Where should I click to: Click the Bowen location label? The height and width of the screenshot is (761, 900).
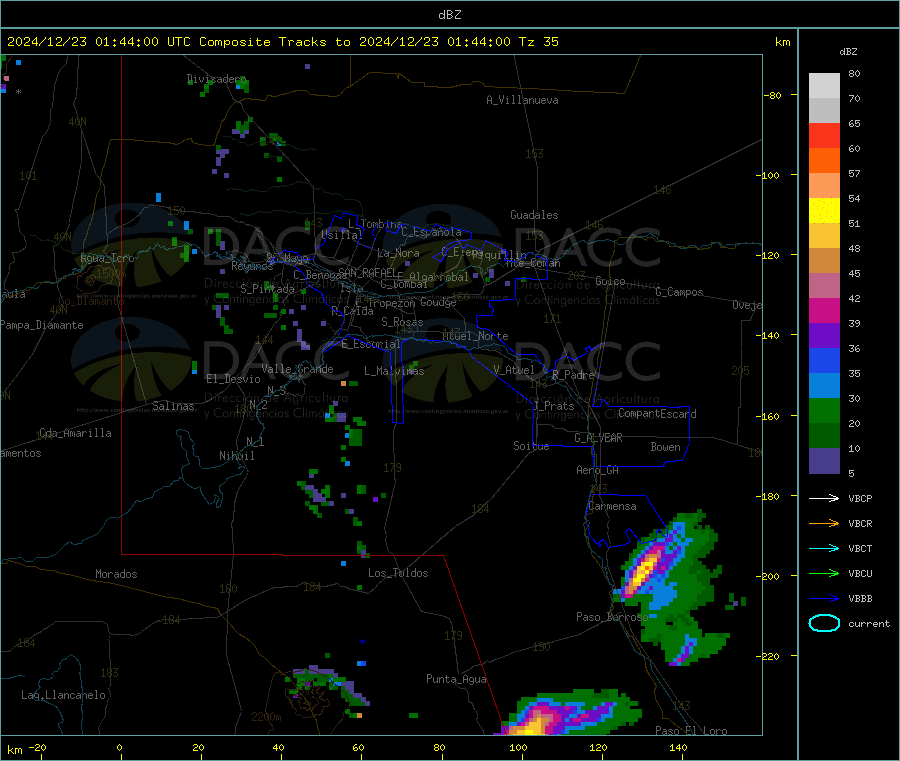tap(665, 447)
